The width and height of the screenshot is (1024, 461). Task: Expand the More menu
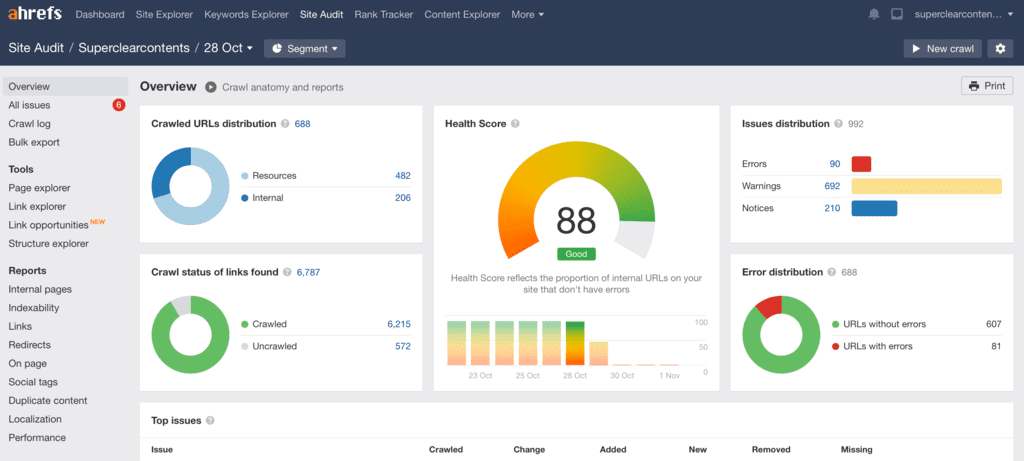tap(527, 15)
